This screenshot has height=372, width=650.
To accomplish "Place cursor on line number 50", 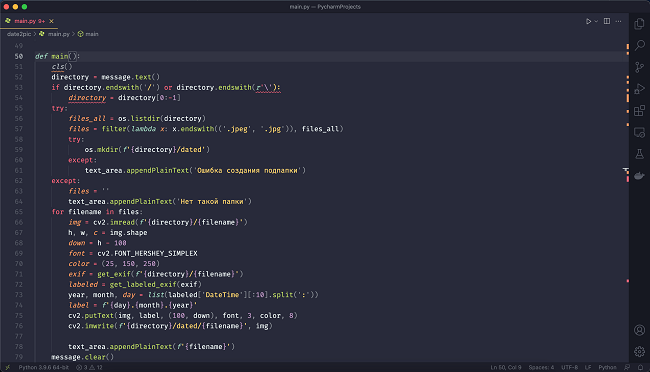I will tap(19, 56).
